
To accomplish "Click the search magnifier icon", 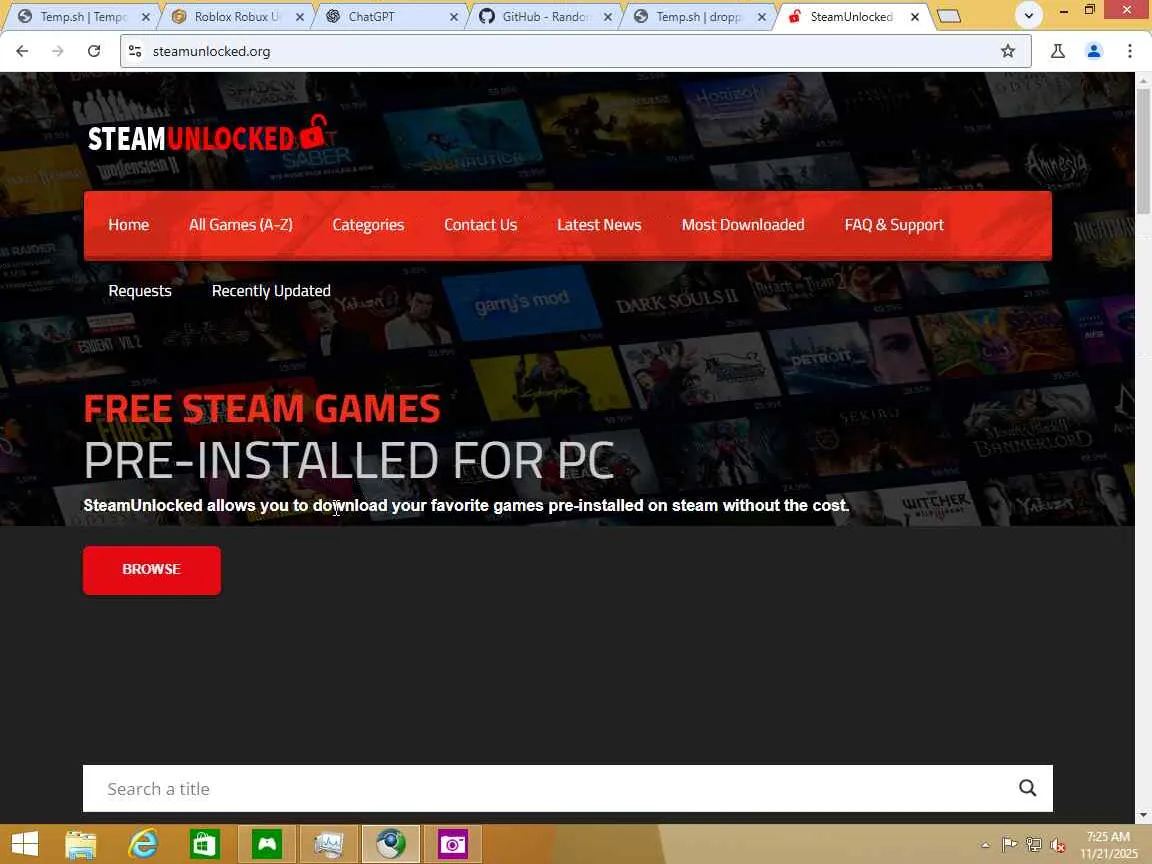I will [x=1027, y=788].
